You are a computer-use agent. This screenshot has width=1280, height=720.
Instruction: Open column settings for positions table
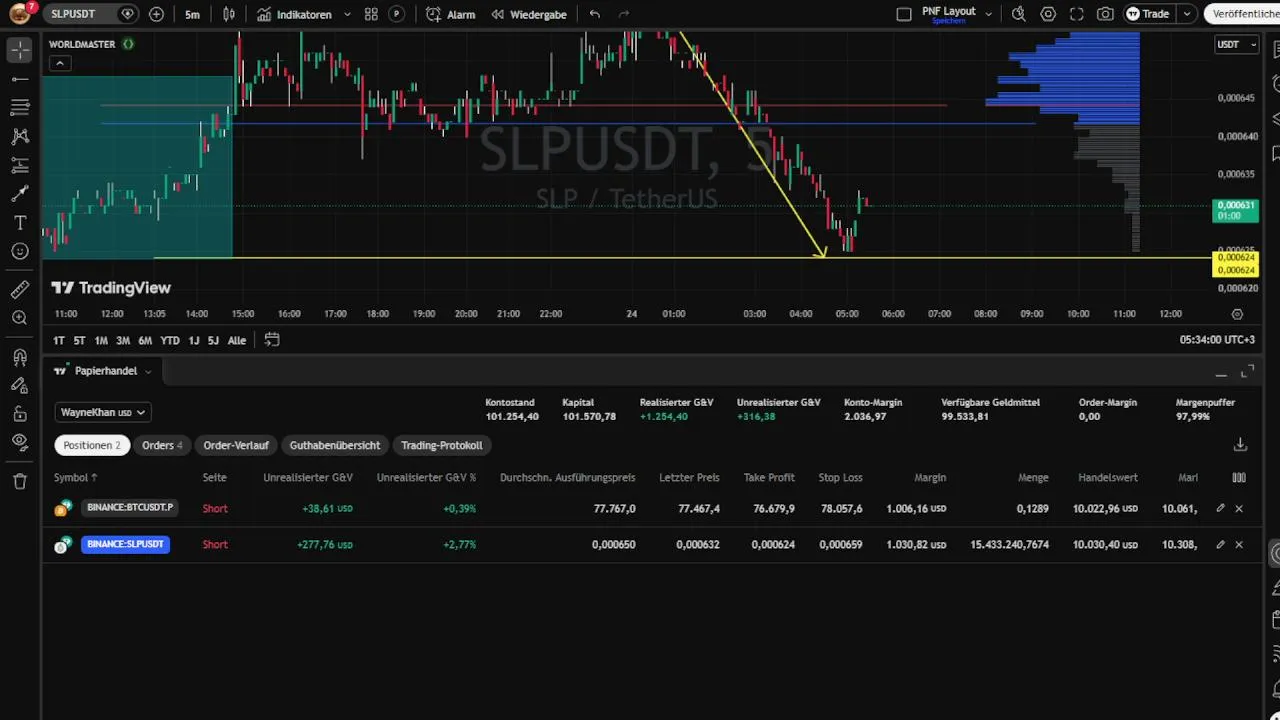(1239, 478)
